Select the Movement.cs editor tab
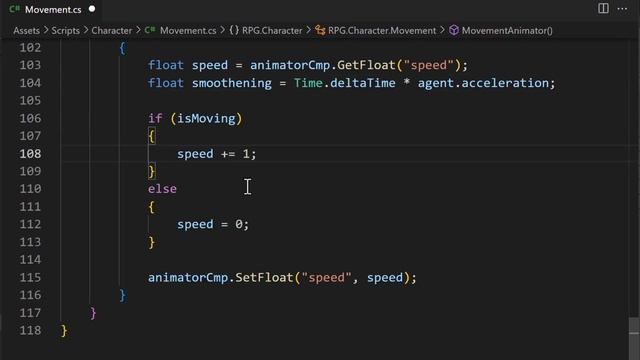This screenshot has width=640, height=360. click(x=51, y=9)
